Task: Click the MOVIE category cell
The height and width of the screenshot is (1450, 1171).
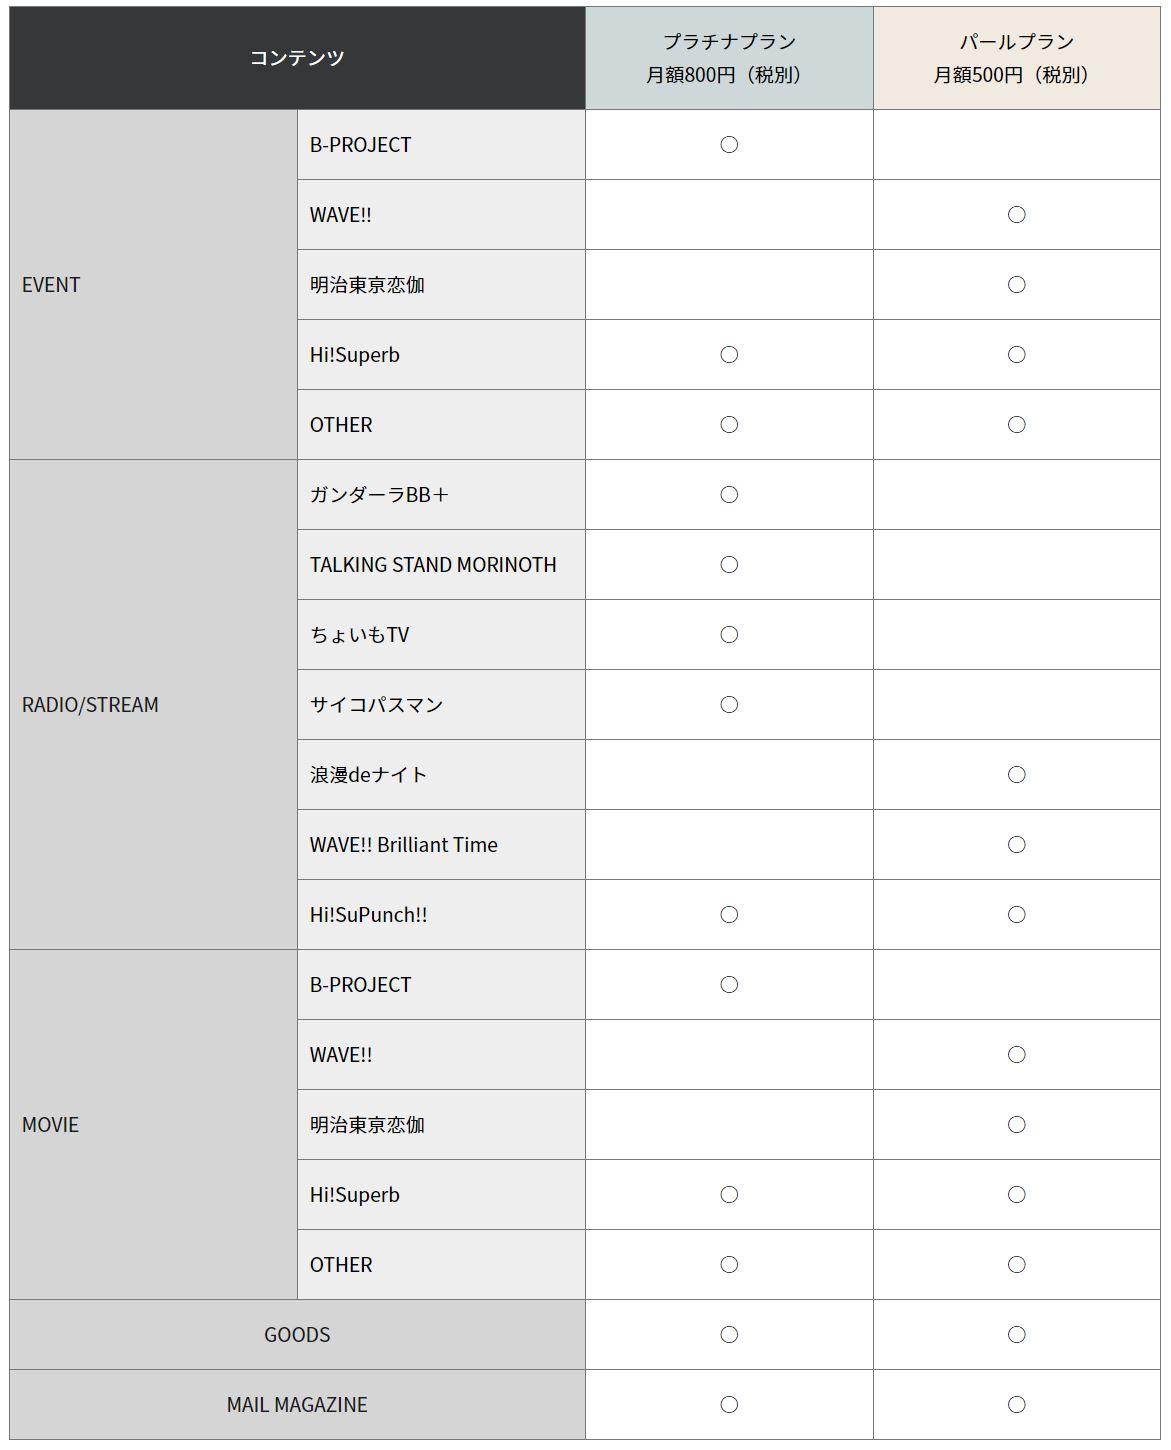Action: 50,1125
